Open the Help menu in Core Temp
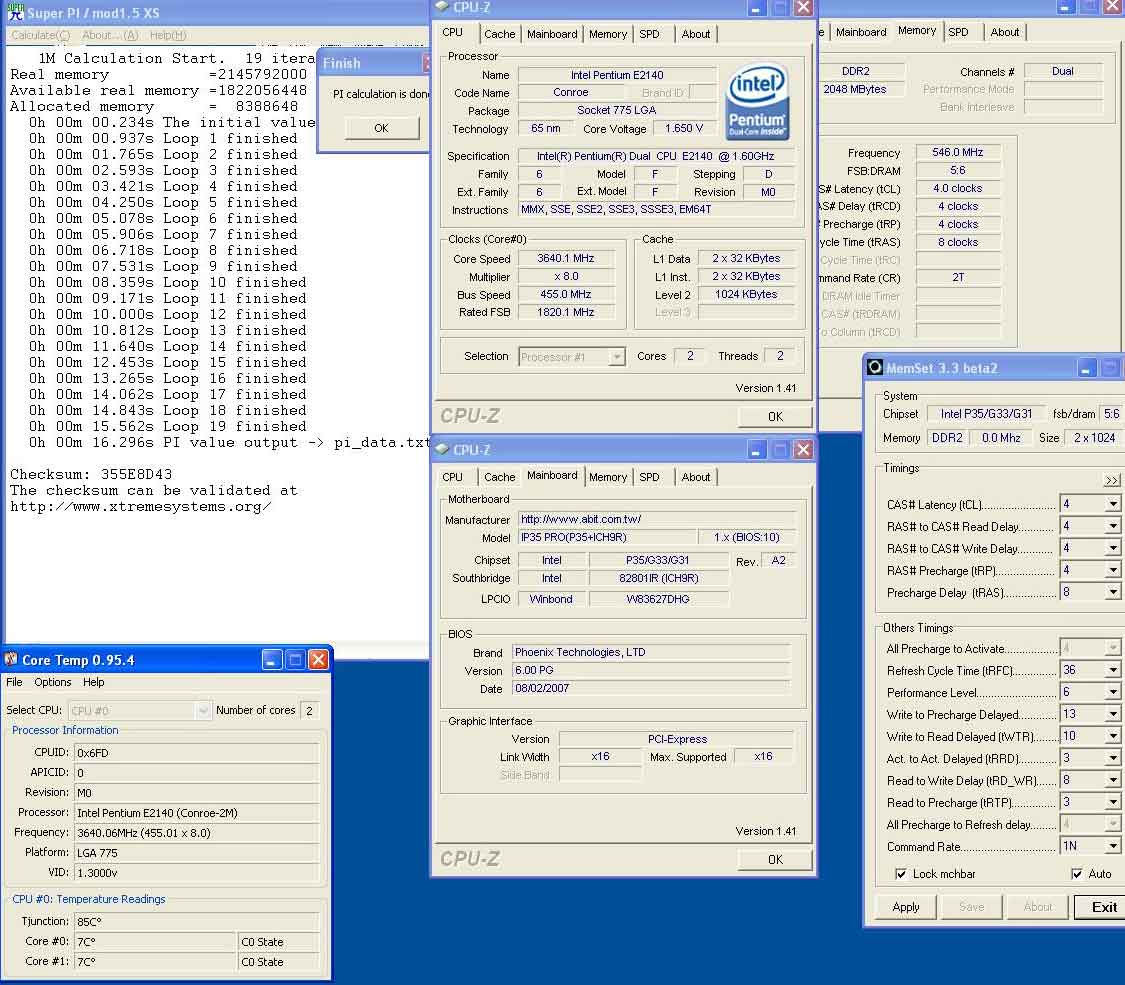Screen dimensions: 1125x985 [93, 682]
